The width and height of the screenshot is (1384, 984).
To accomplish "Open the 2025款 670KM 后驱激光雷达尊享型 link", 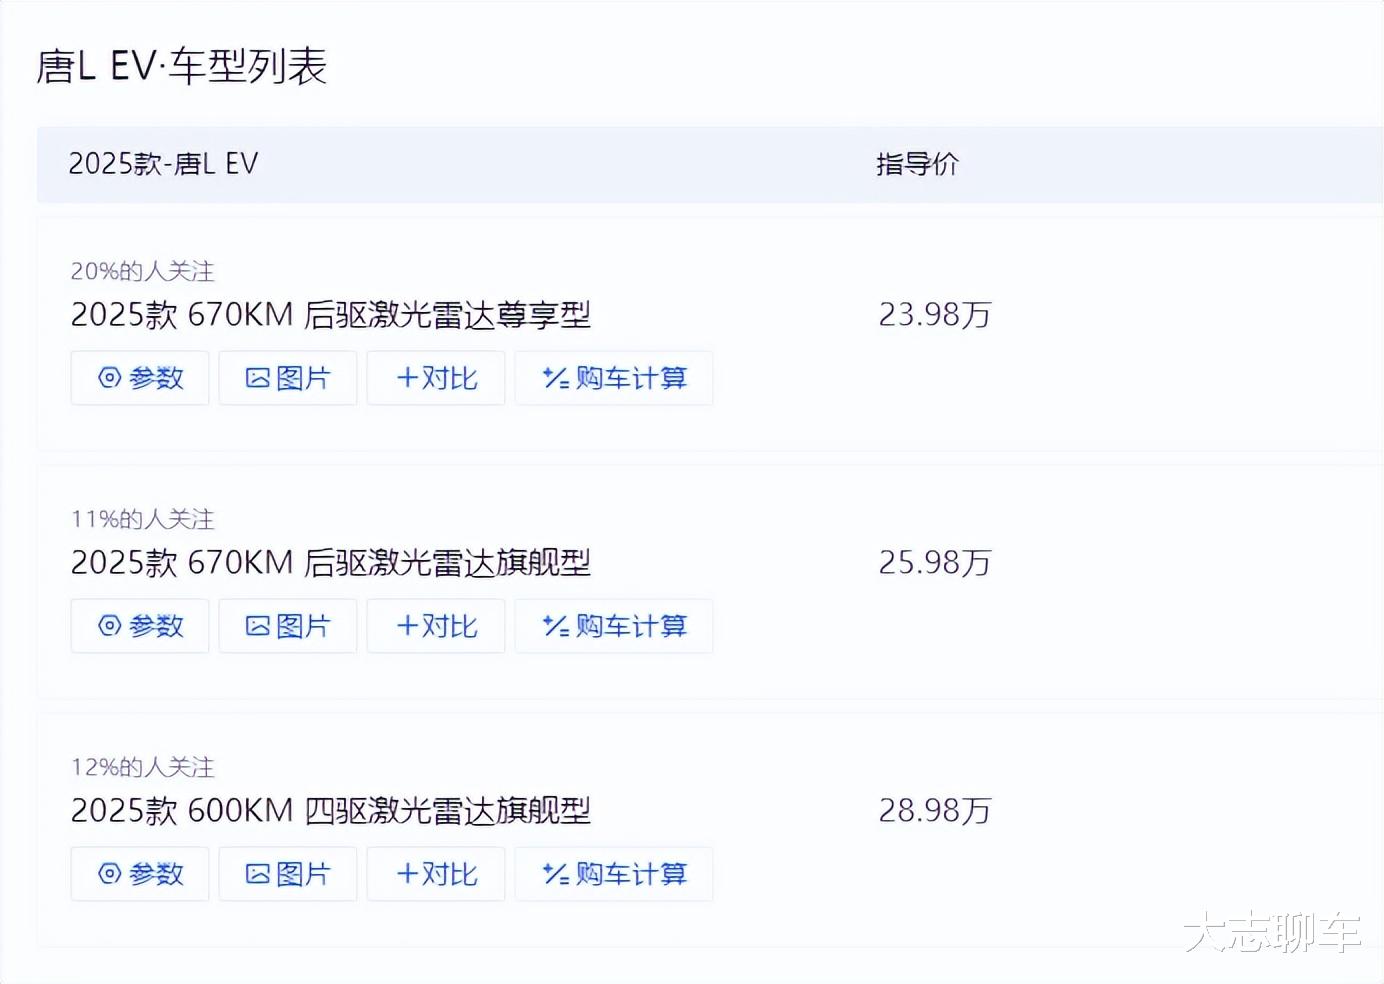I will pos(330,315).
